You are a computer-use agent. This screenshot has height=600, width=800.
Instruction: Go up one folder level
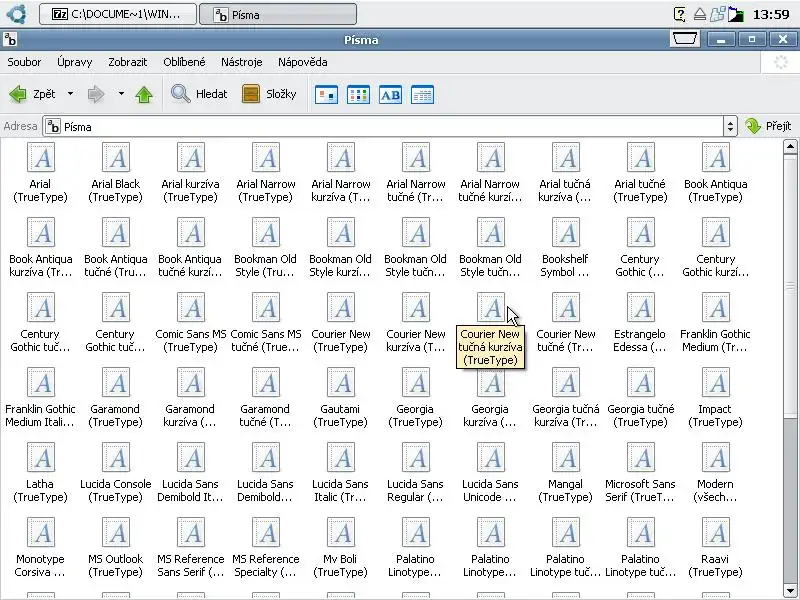[x=144, y=94]
